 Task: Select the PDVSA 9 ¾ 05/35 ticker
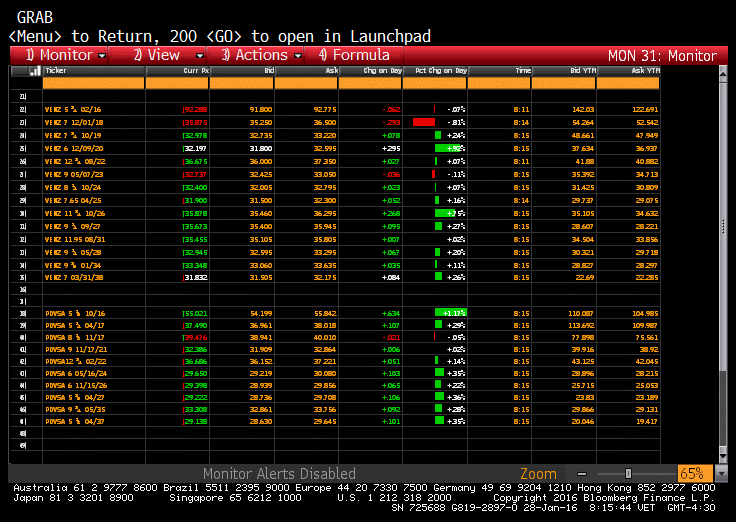pyautogui.click(x=75, y=409)
